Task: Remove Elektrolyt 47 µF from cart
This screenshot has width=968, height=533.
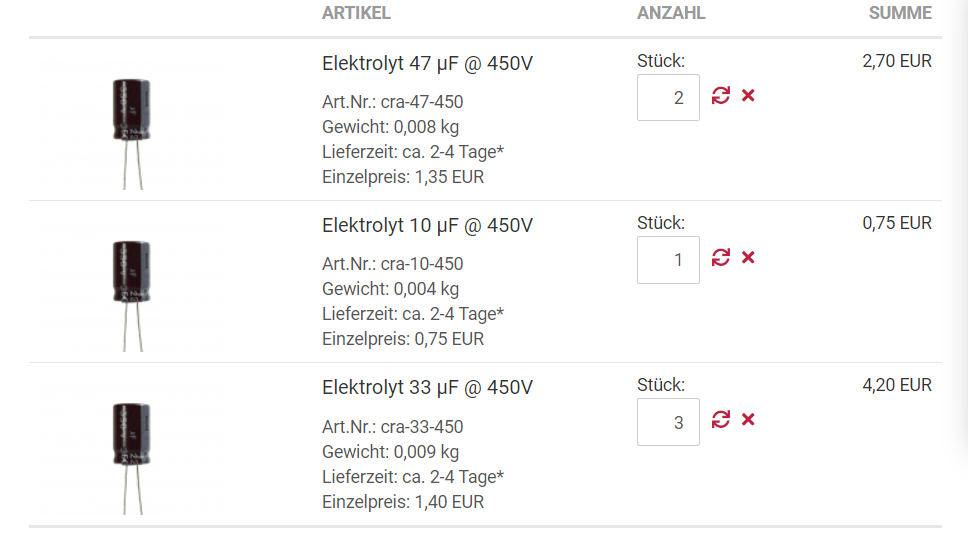Action: (x=748, y=96)
